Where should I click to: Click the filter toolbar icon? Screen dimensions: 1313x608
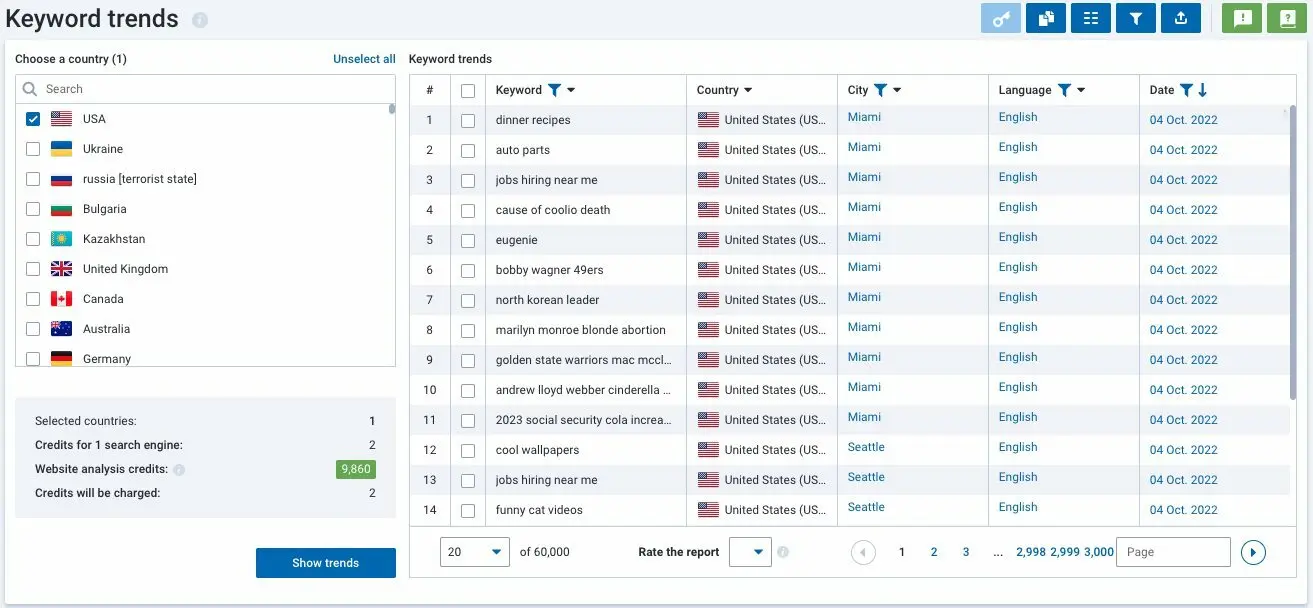[x=1135, y=18]
